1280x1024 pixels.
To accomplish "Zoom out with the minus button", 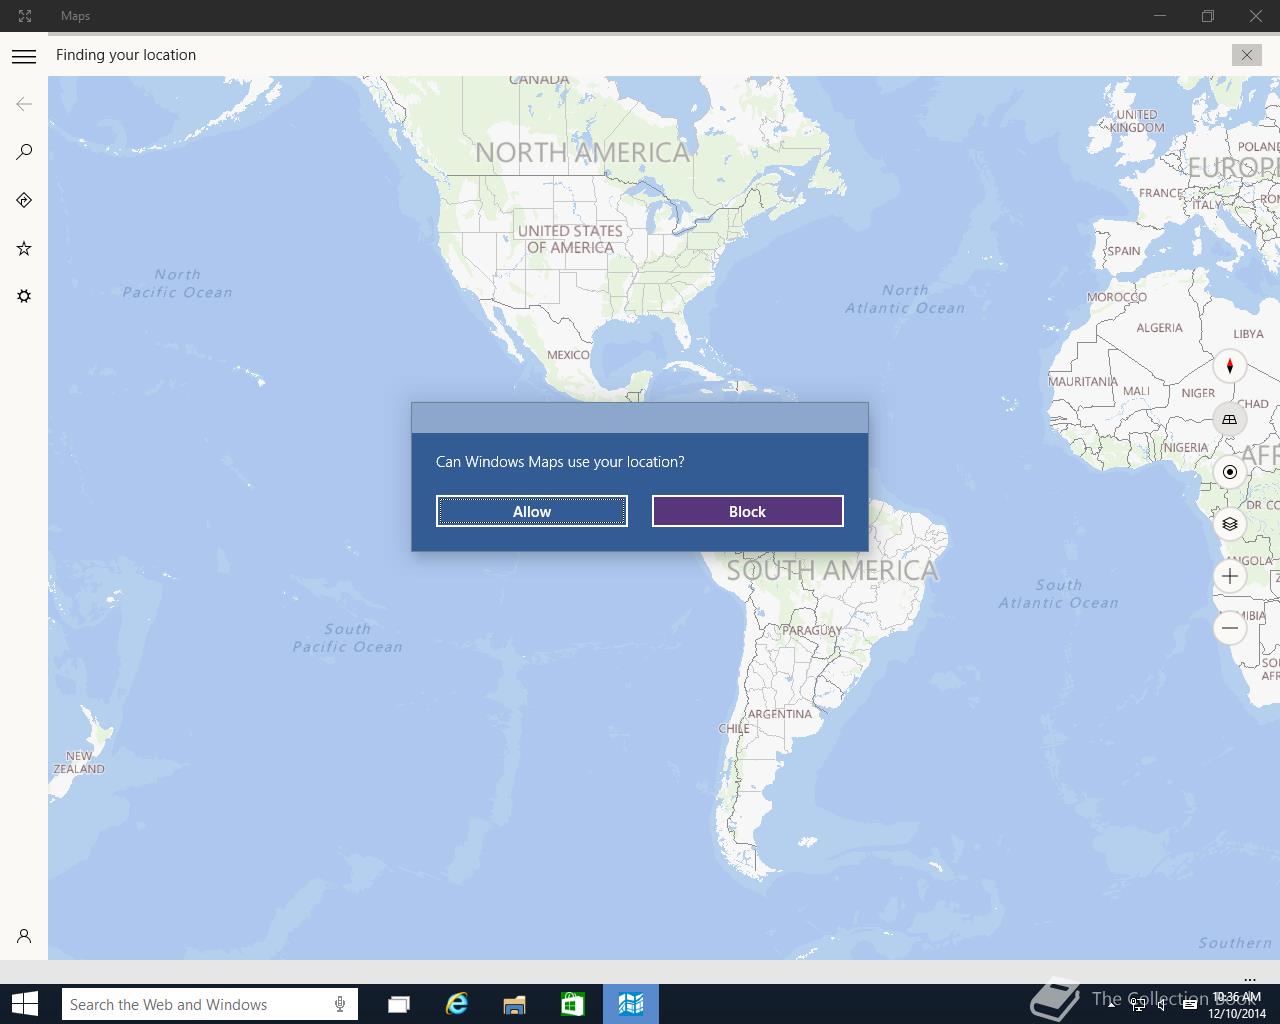I will pos(1230,628).
